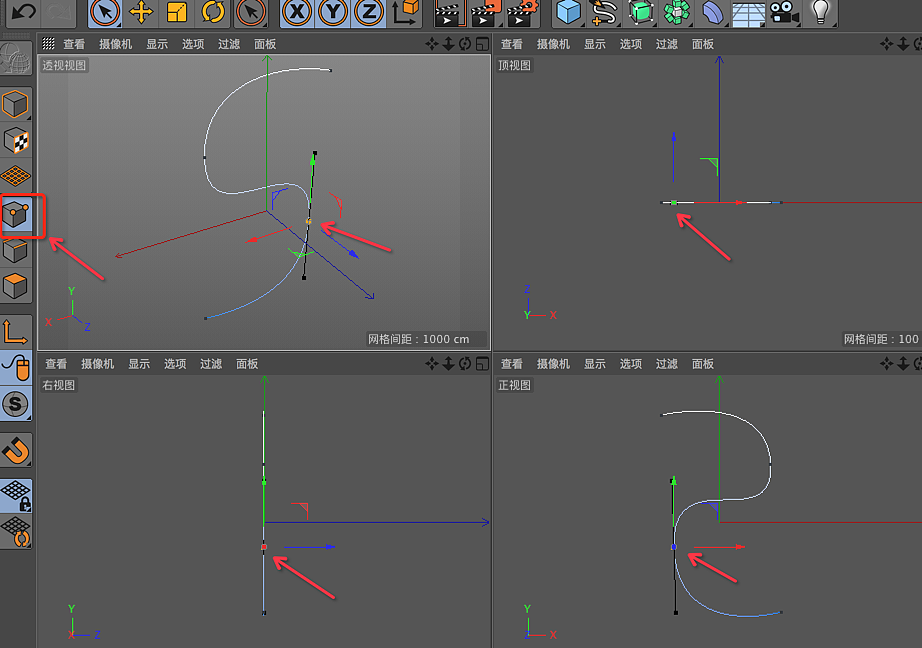Viewport: 922px width, 648px height.
Task: Add a Light object
Action: [x=819, y=14]
